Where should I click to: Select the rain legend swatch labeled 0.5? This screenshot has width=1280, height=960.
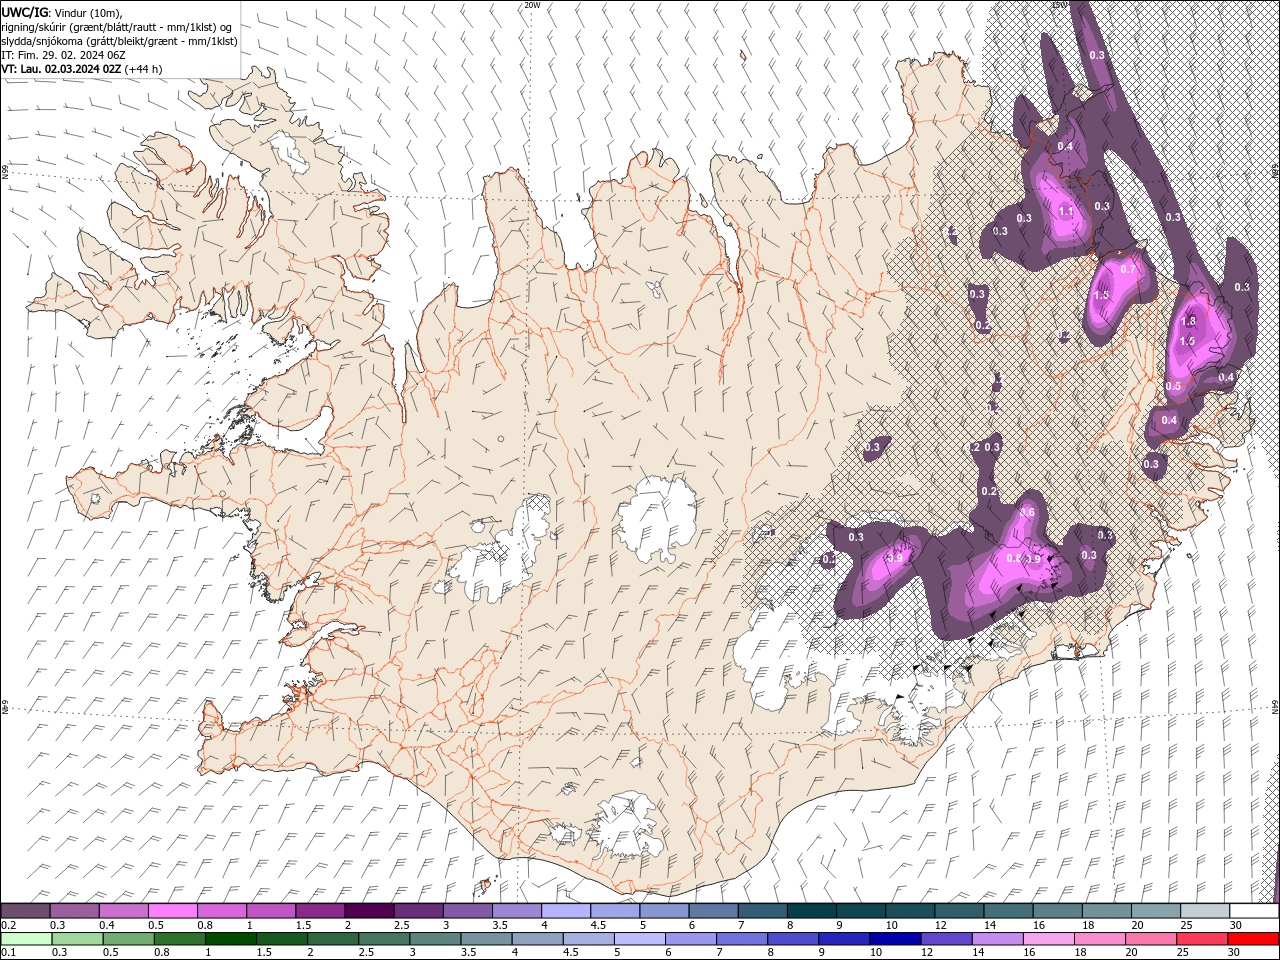128,939
